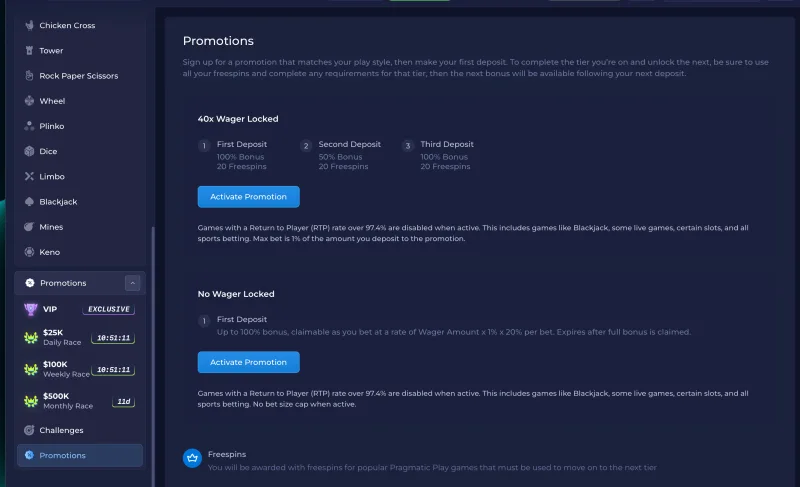Select the $100K Weekly Race entry

point(79,369)
